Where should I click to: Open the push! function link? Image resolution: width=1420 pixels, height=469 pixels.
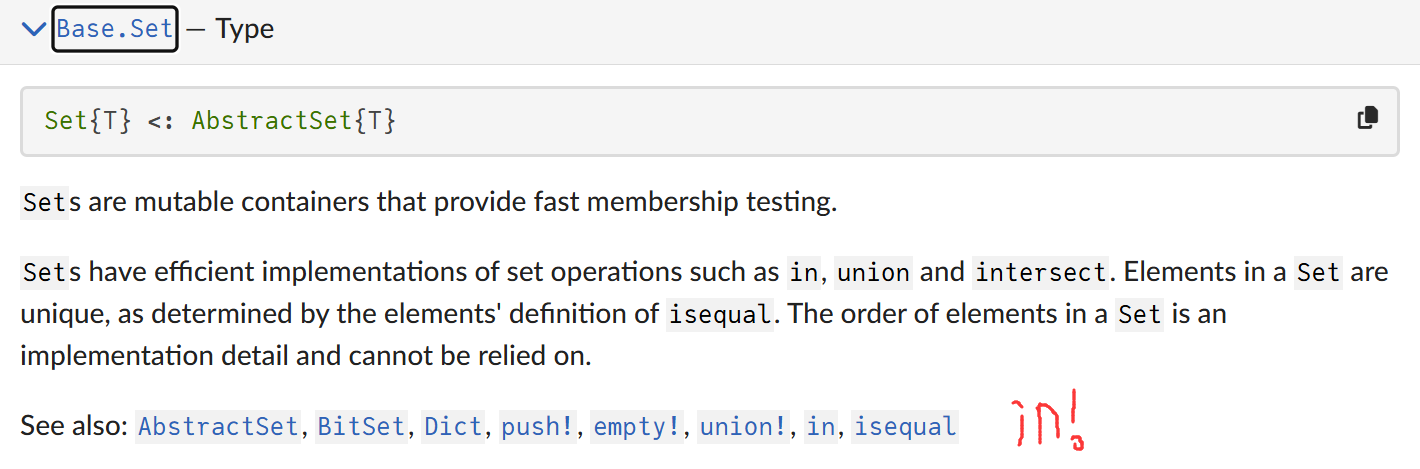(538, 427)
